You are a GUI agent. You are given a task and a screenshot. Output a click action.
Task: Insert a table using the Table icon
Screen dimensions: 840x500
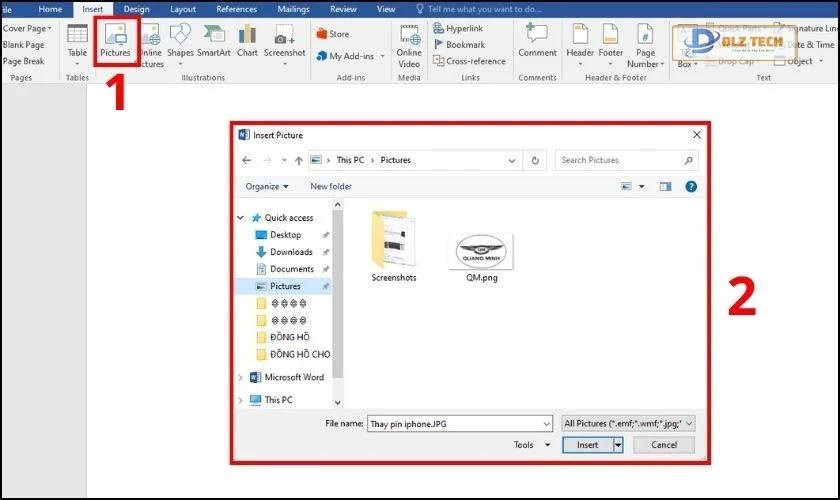[77, 40]
